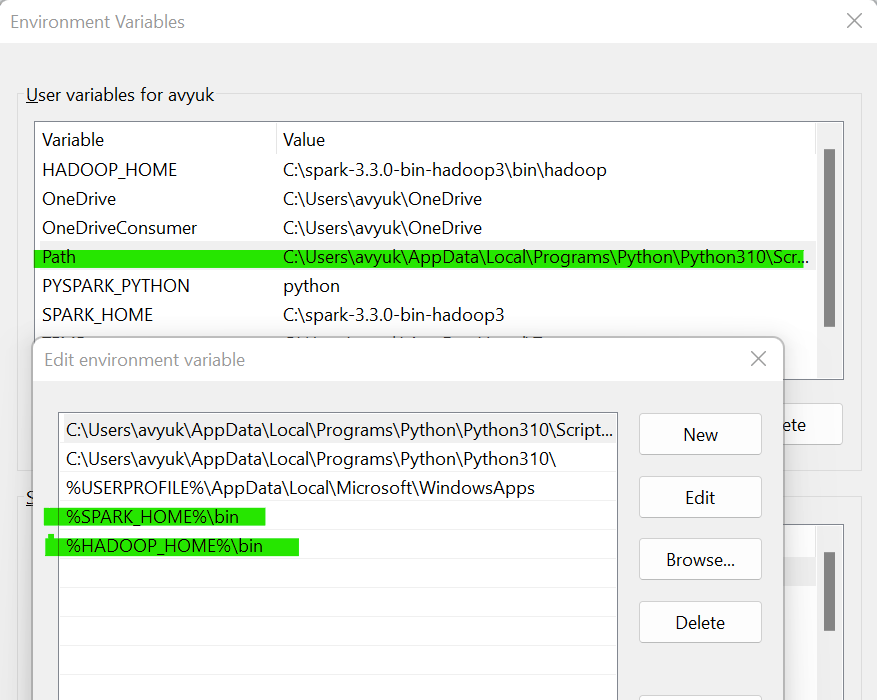Select the Path variable row
Screen dimensions: 877x700
pyautogui.click(x=425, y=257)
